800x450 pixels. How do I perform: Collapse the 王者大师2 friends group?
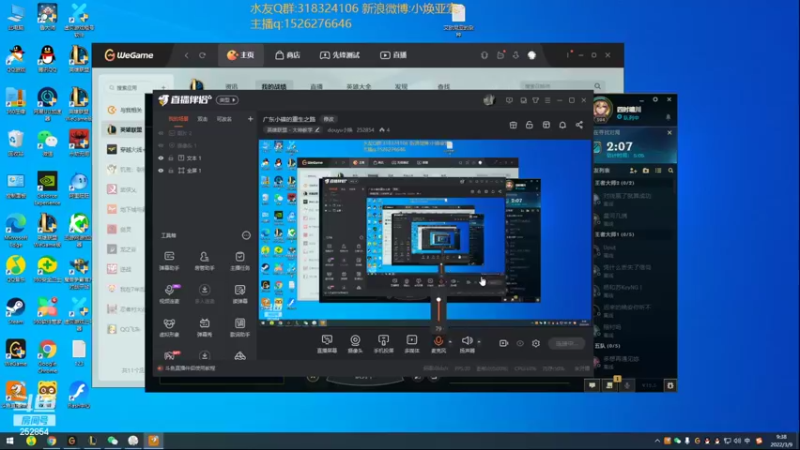click(x=614, y=183)
